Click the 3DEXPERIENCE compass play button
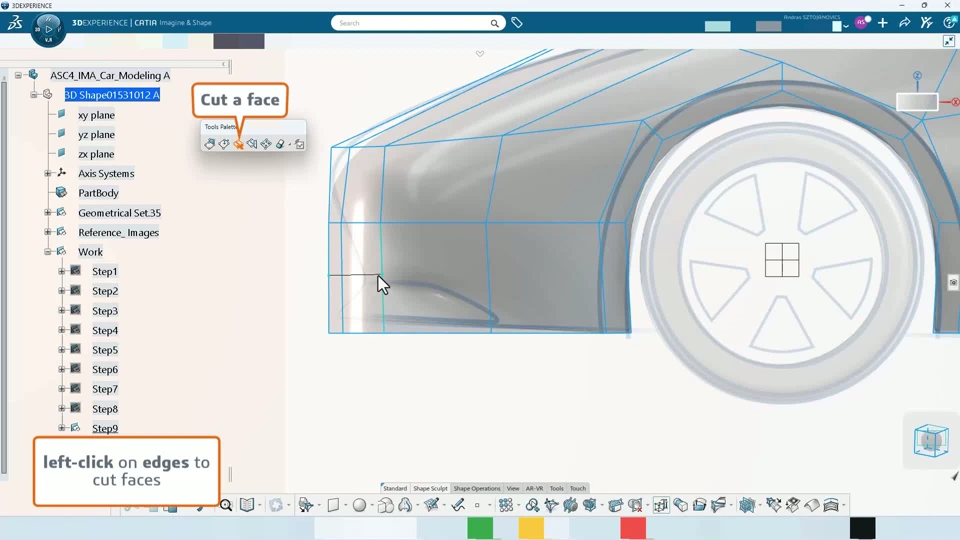Image resolution: width=960 pixels, height=540 pixels. (x=48, y=29)
